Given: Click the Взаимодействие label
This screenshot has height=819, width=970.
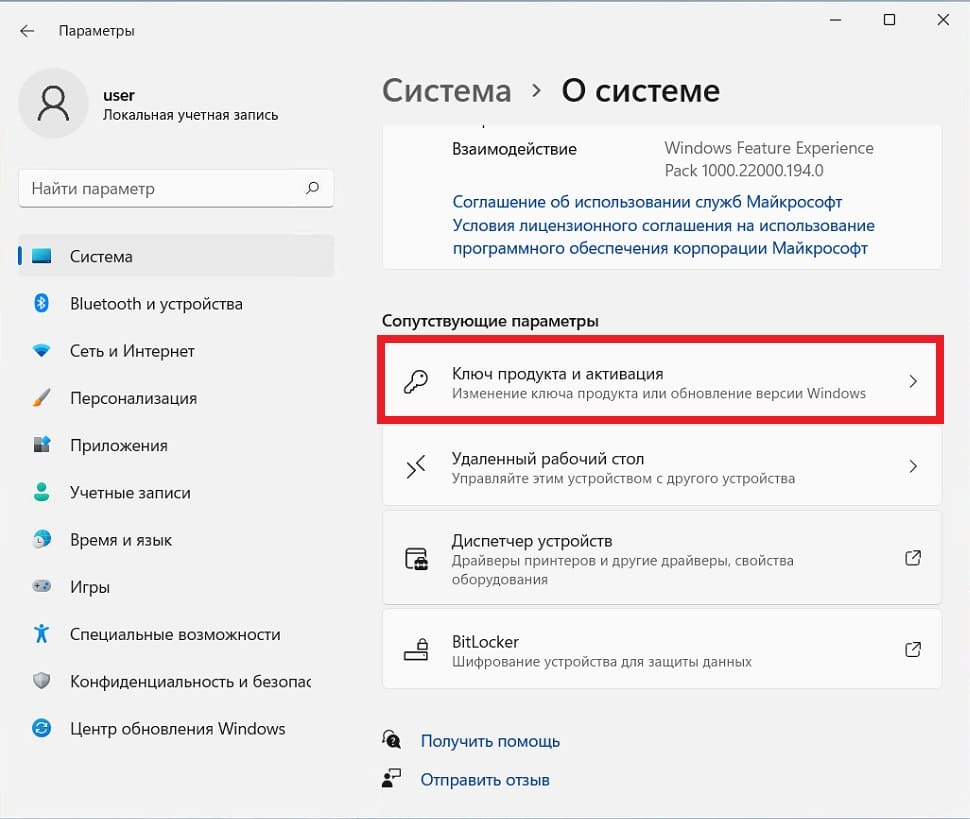Looking at the screenshot, I should (514, 148).
